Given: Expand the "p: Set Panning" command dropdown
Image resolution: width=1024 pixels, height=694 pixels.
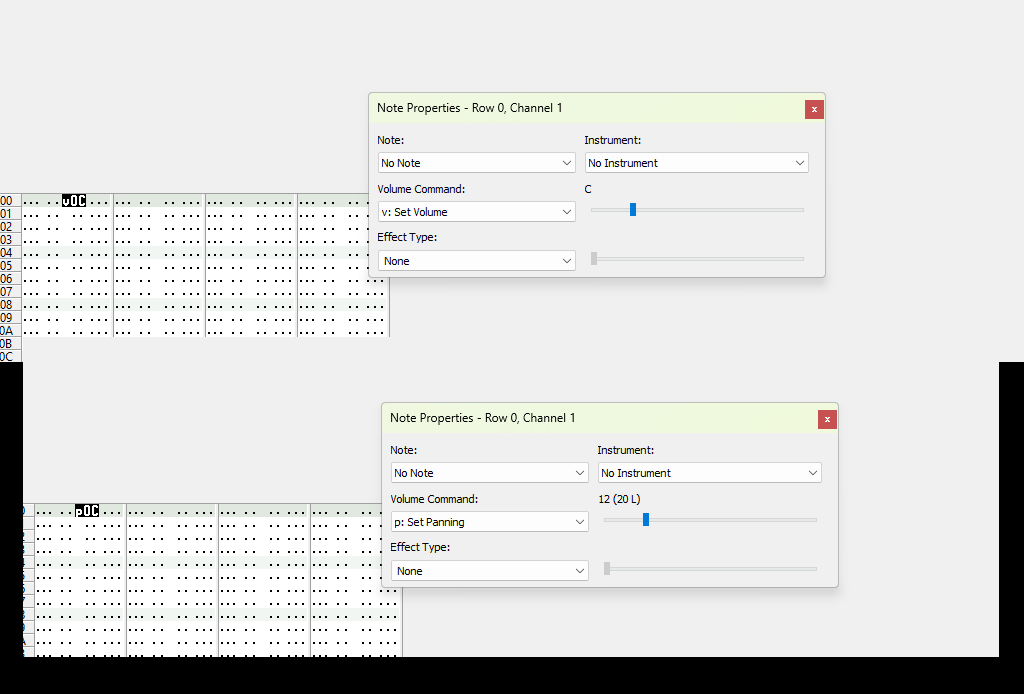Looking at the screenshot, I should [x=489, y=522].
